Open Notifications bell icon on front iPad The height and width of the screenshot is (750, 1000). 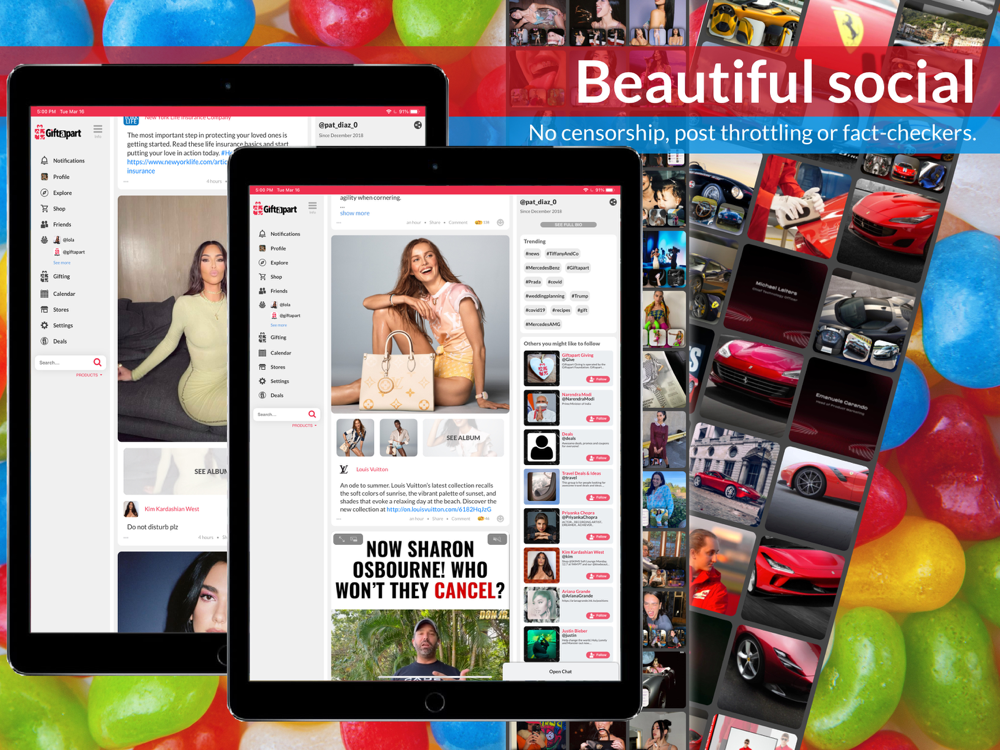pos(262,234)
